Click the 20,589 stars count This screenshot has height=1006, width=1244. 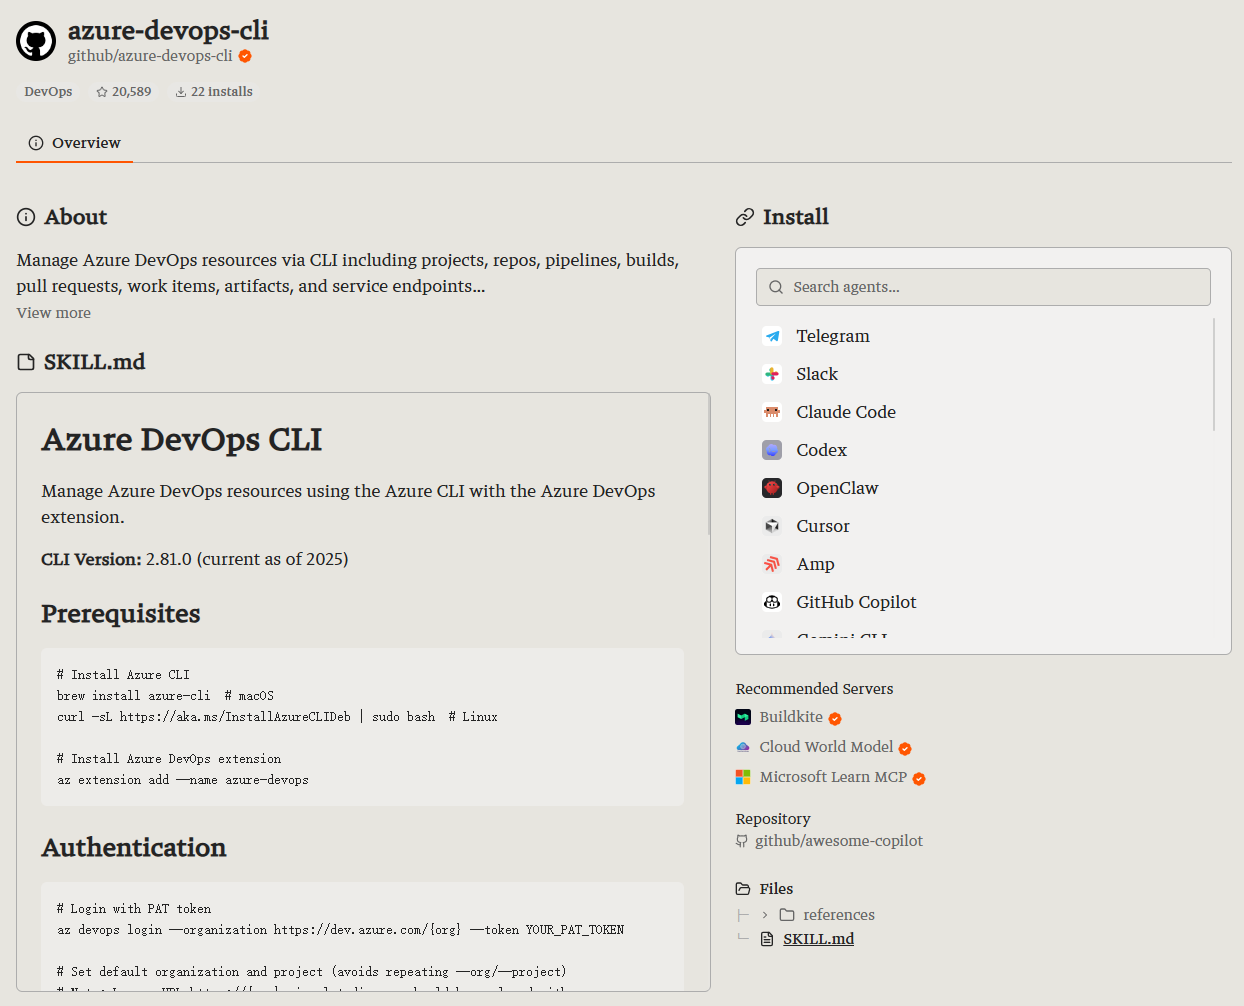tap(132, 92)
